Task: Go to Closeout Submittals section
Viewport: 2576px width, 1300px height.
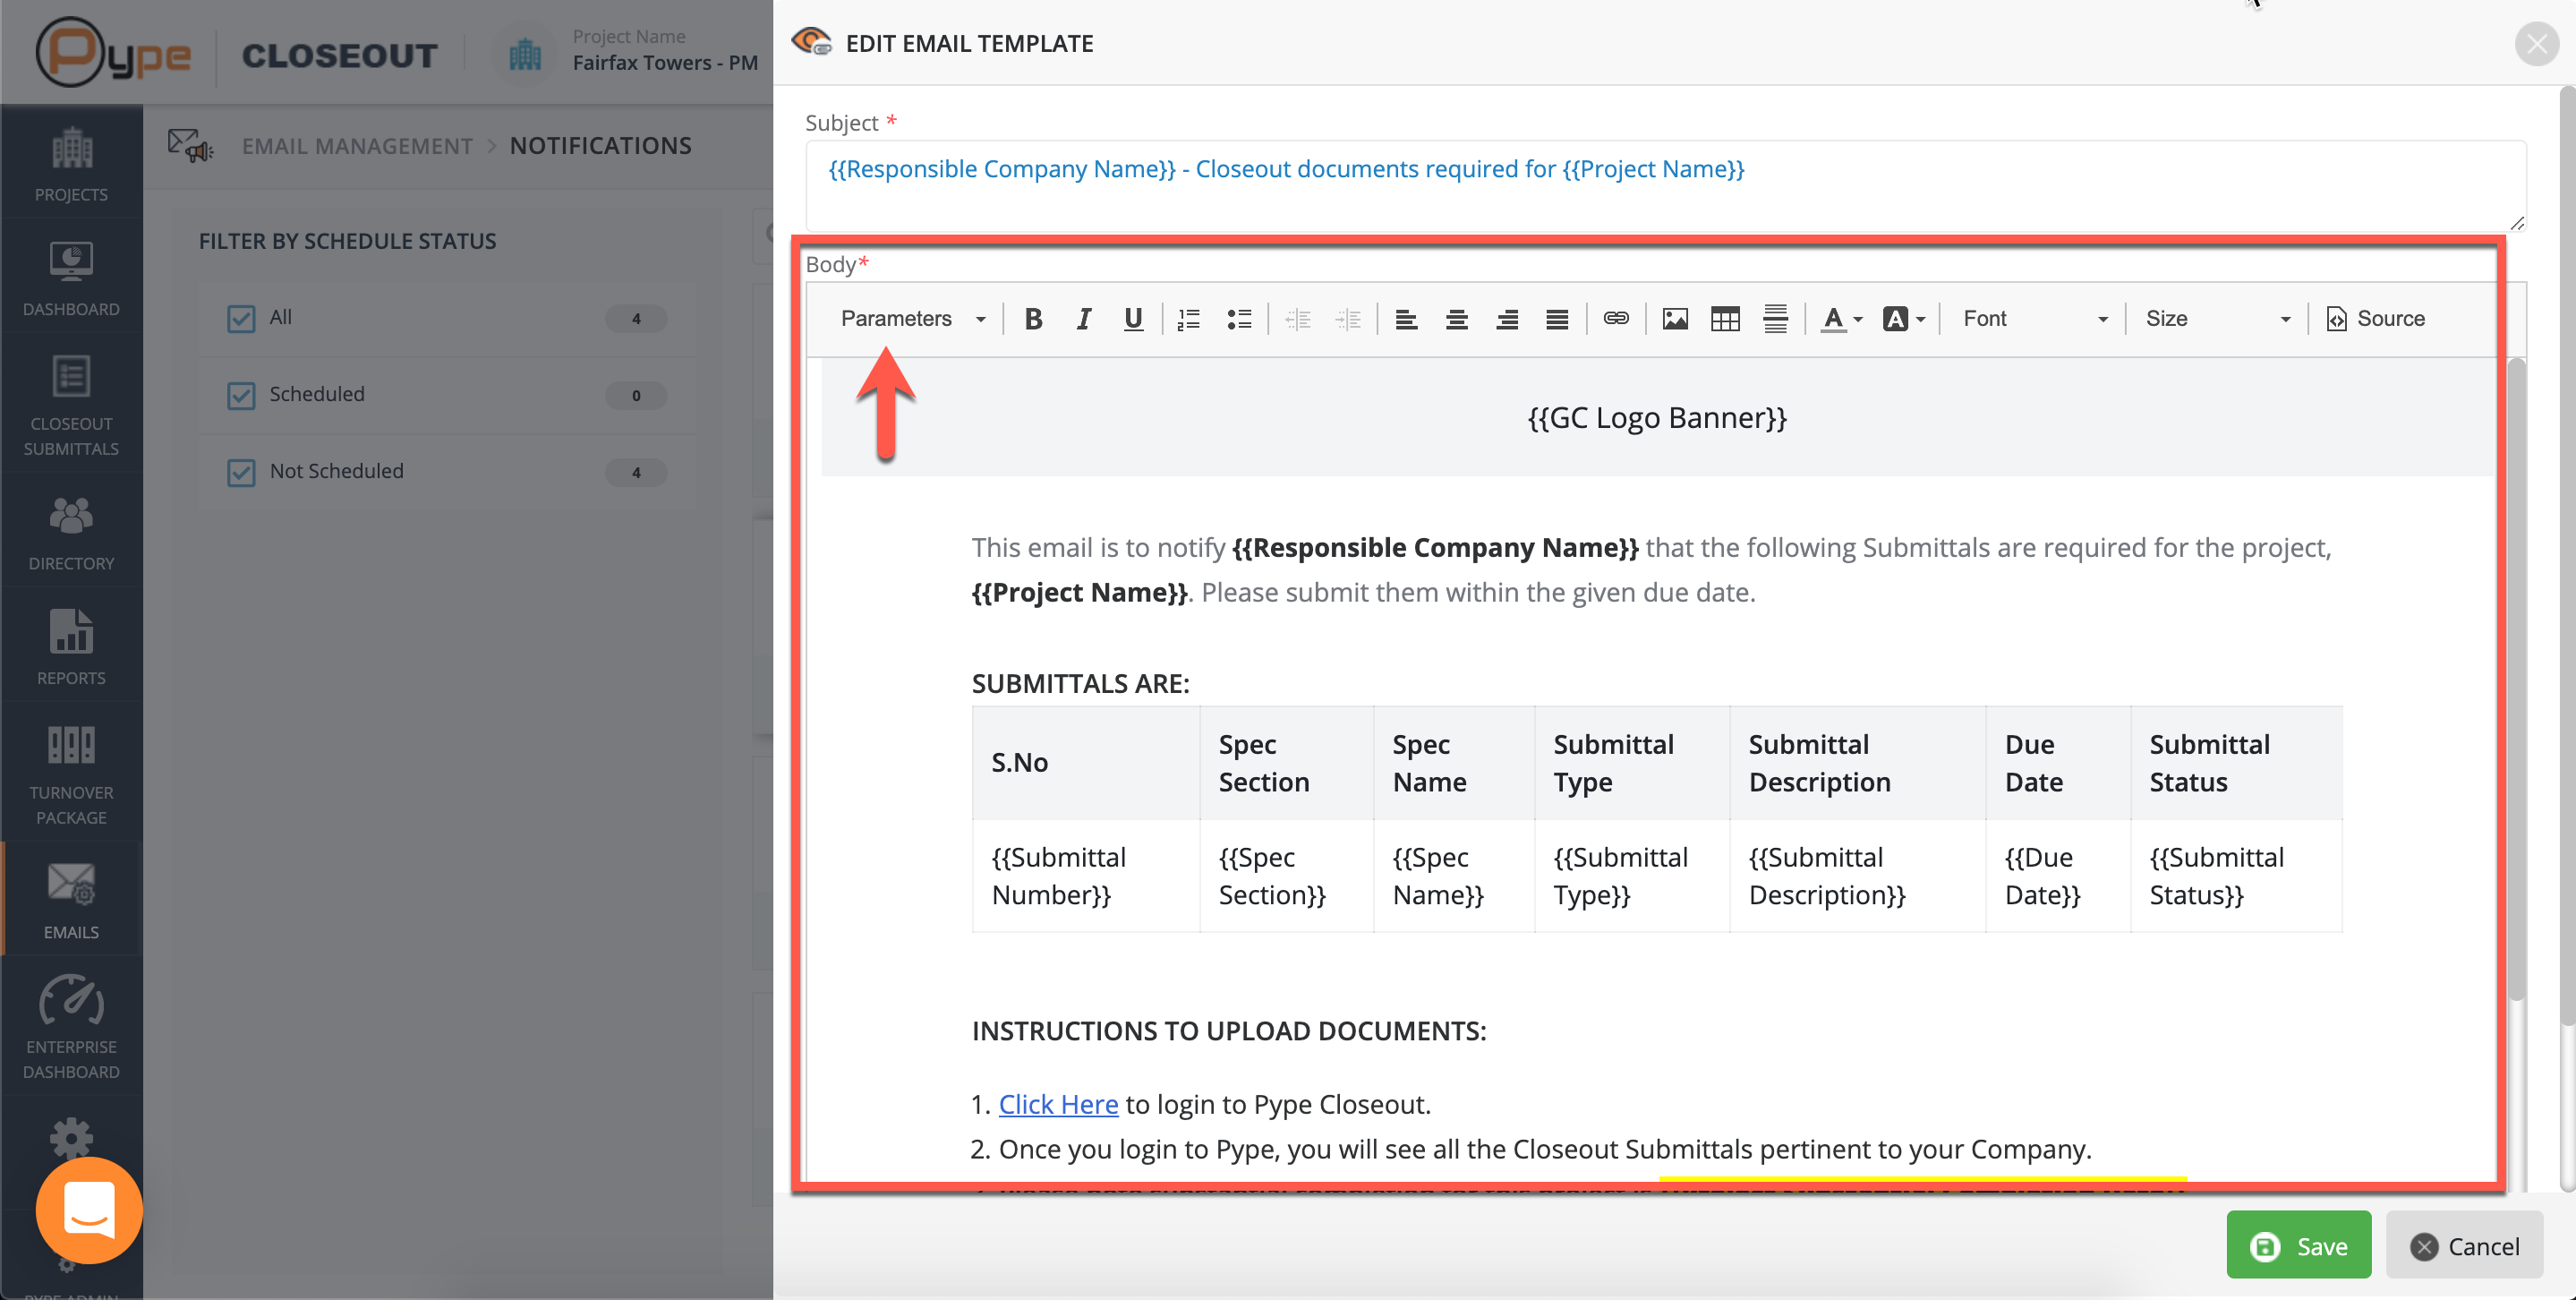Action: point(71,405)
